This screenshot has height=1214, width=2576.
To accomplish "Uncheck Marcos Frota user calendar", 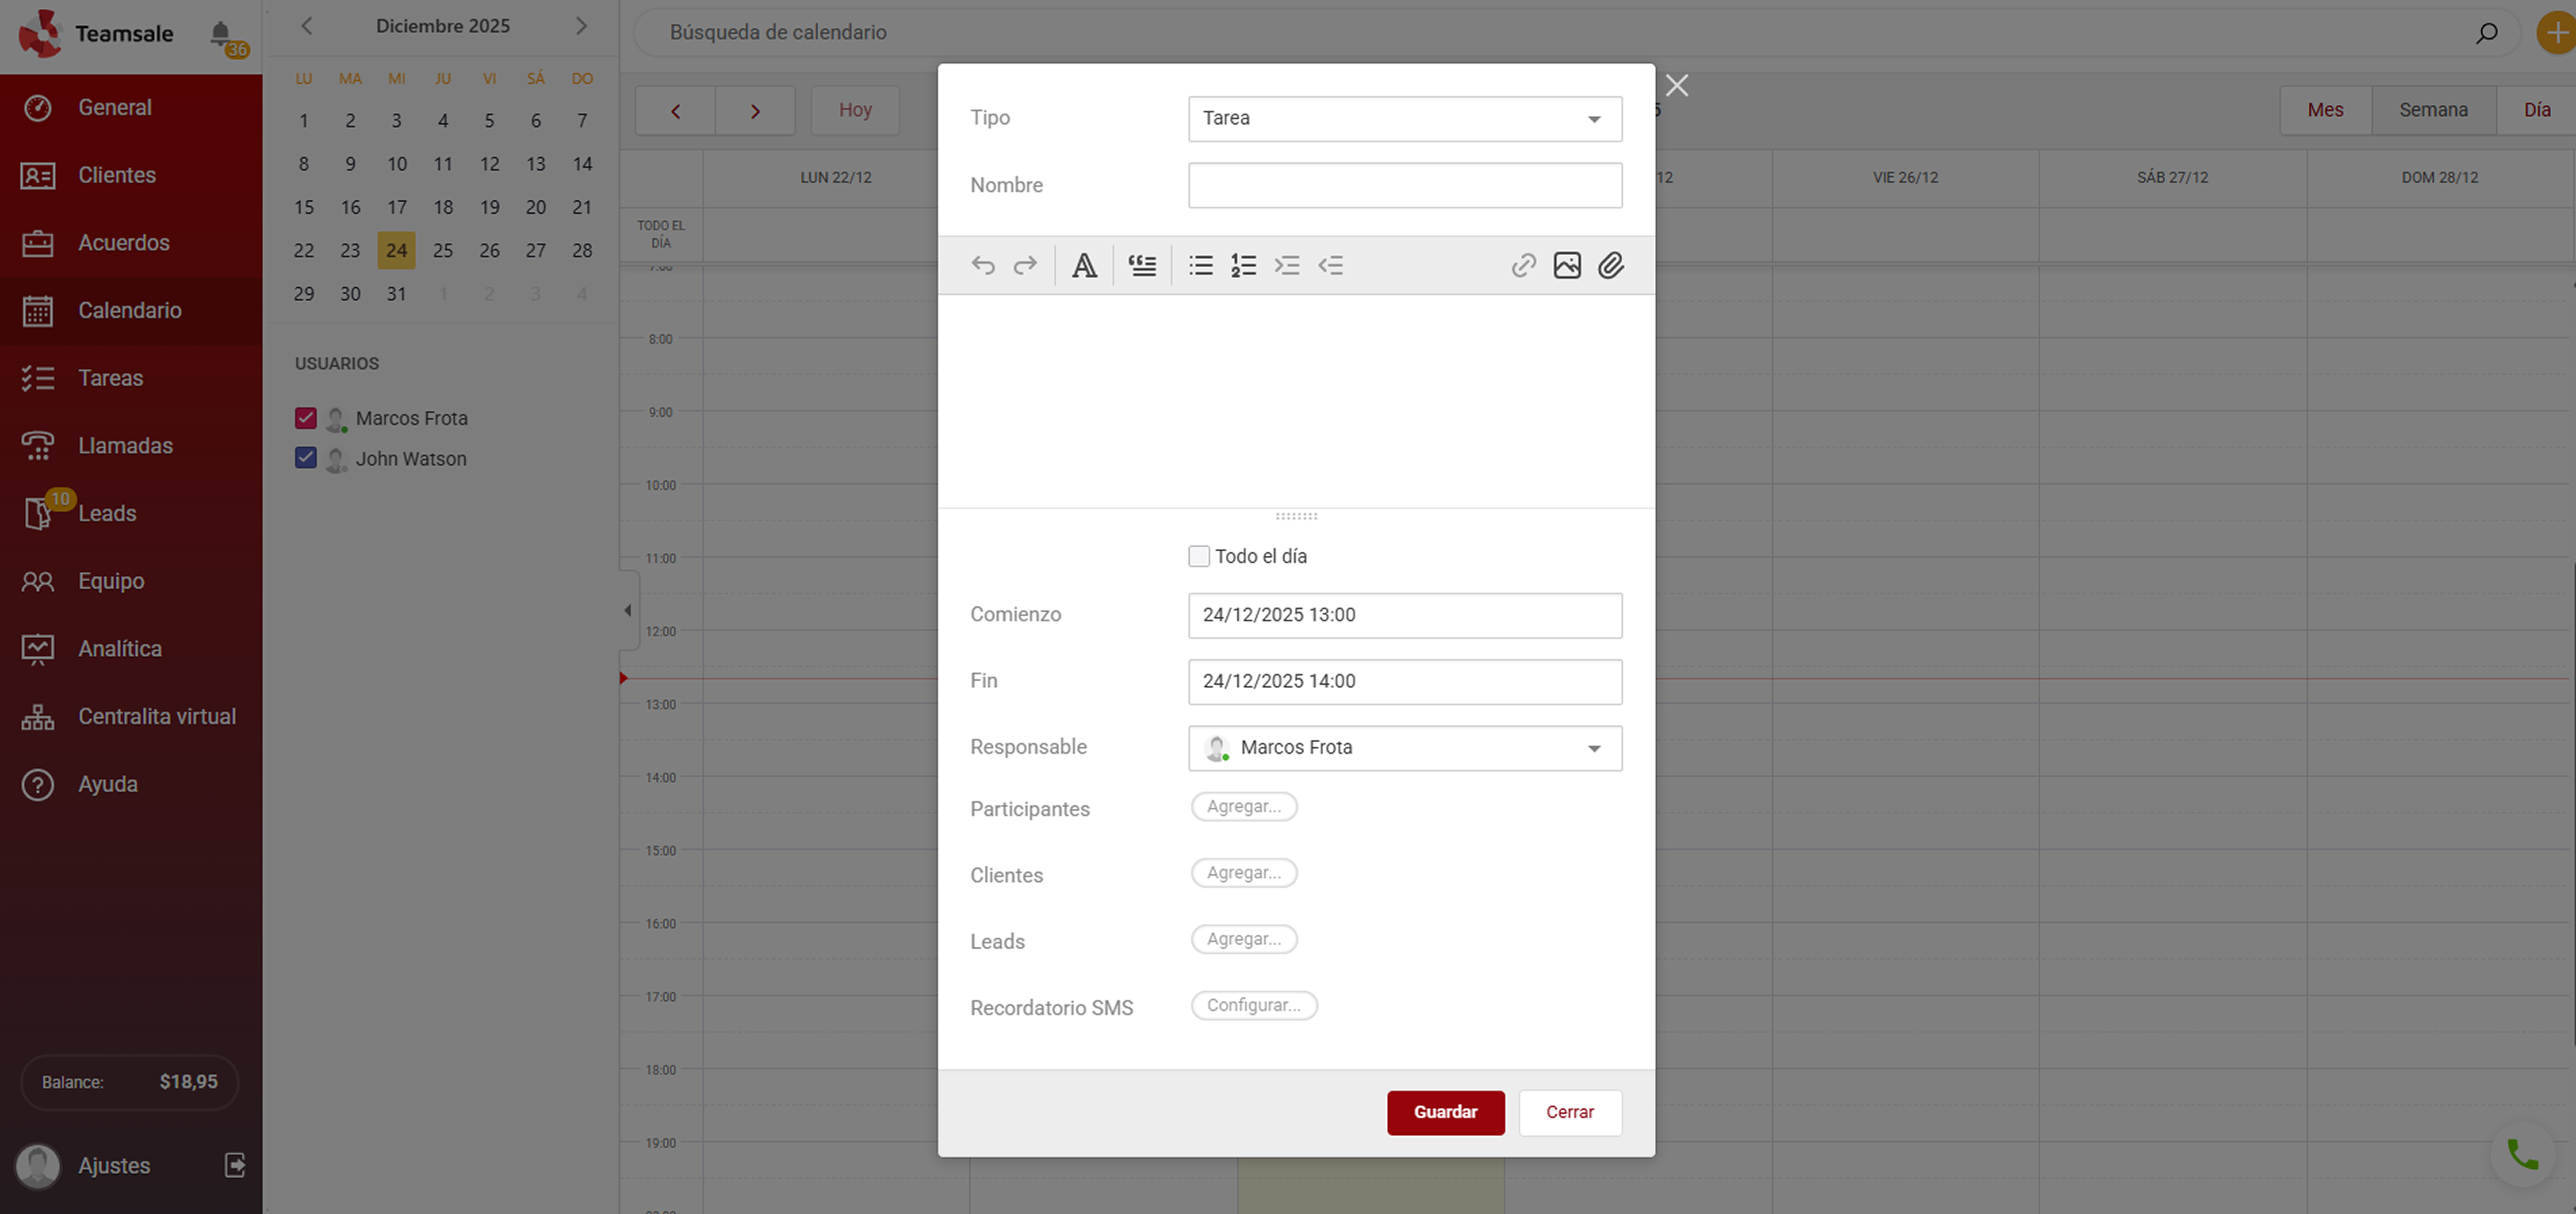I will (x=306, y=418).
